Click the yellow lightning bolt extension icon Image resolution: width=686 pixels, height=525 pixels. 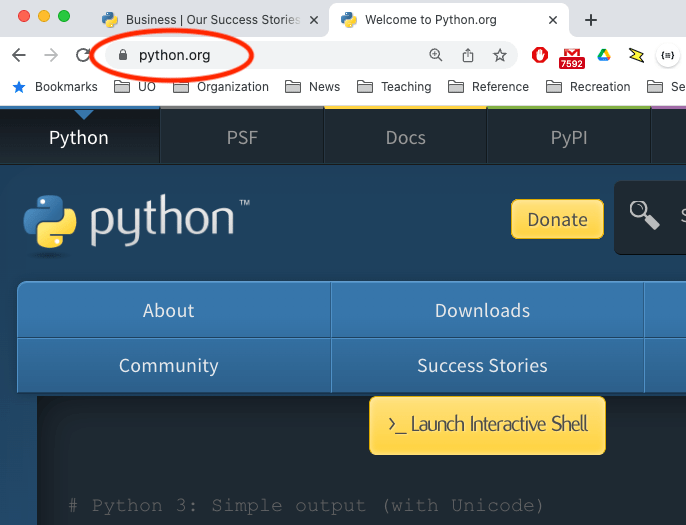(636, 55)
